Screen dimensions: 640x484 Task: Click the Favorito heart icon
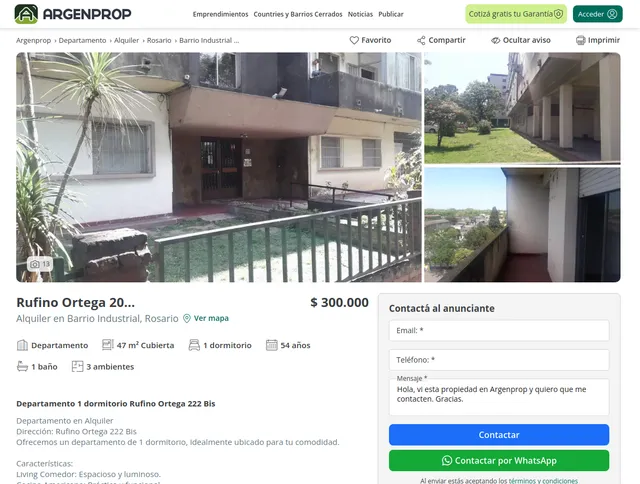(354, 40)
